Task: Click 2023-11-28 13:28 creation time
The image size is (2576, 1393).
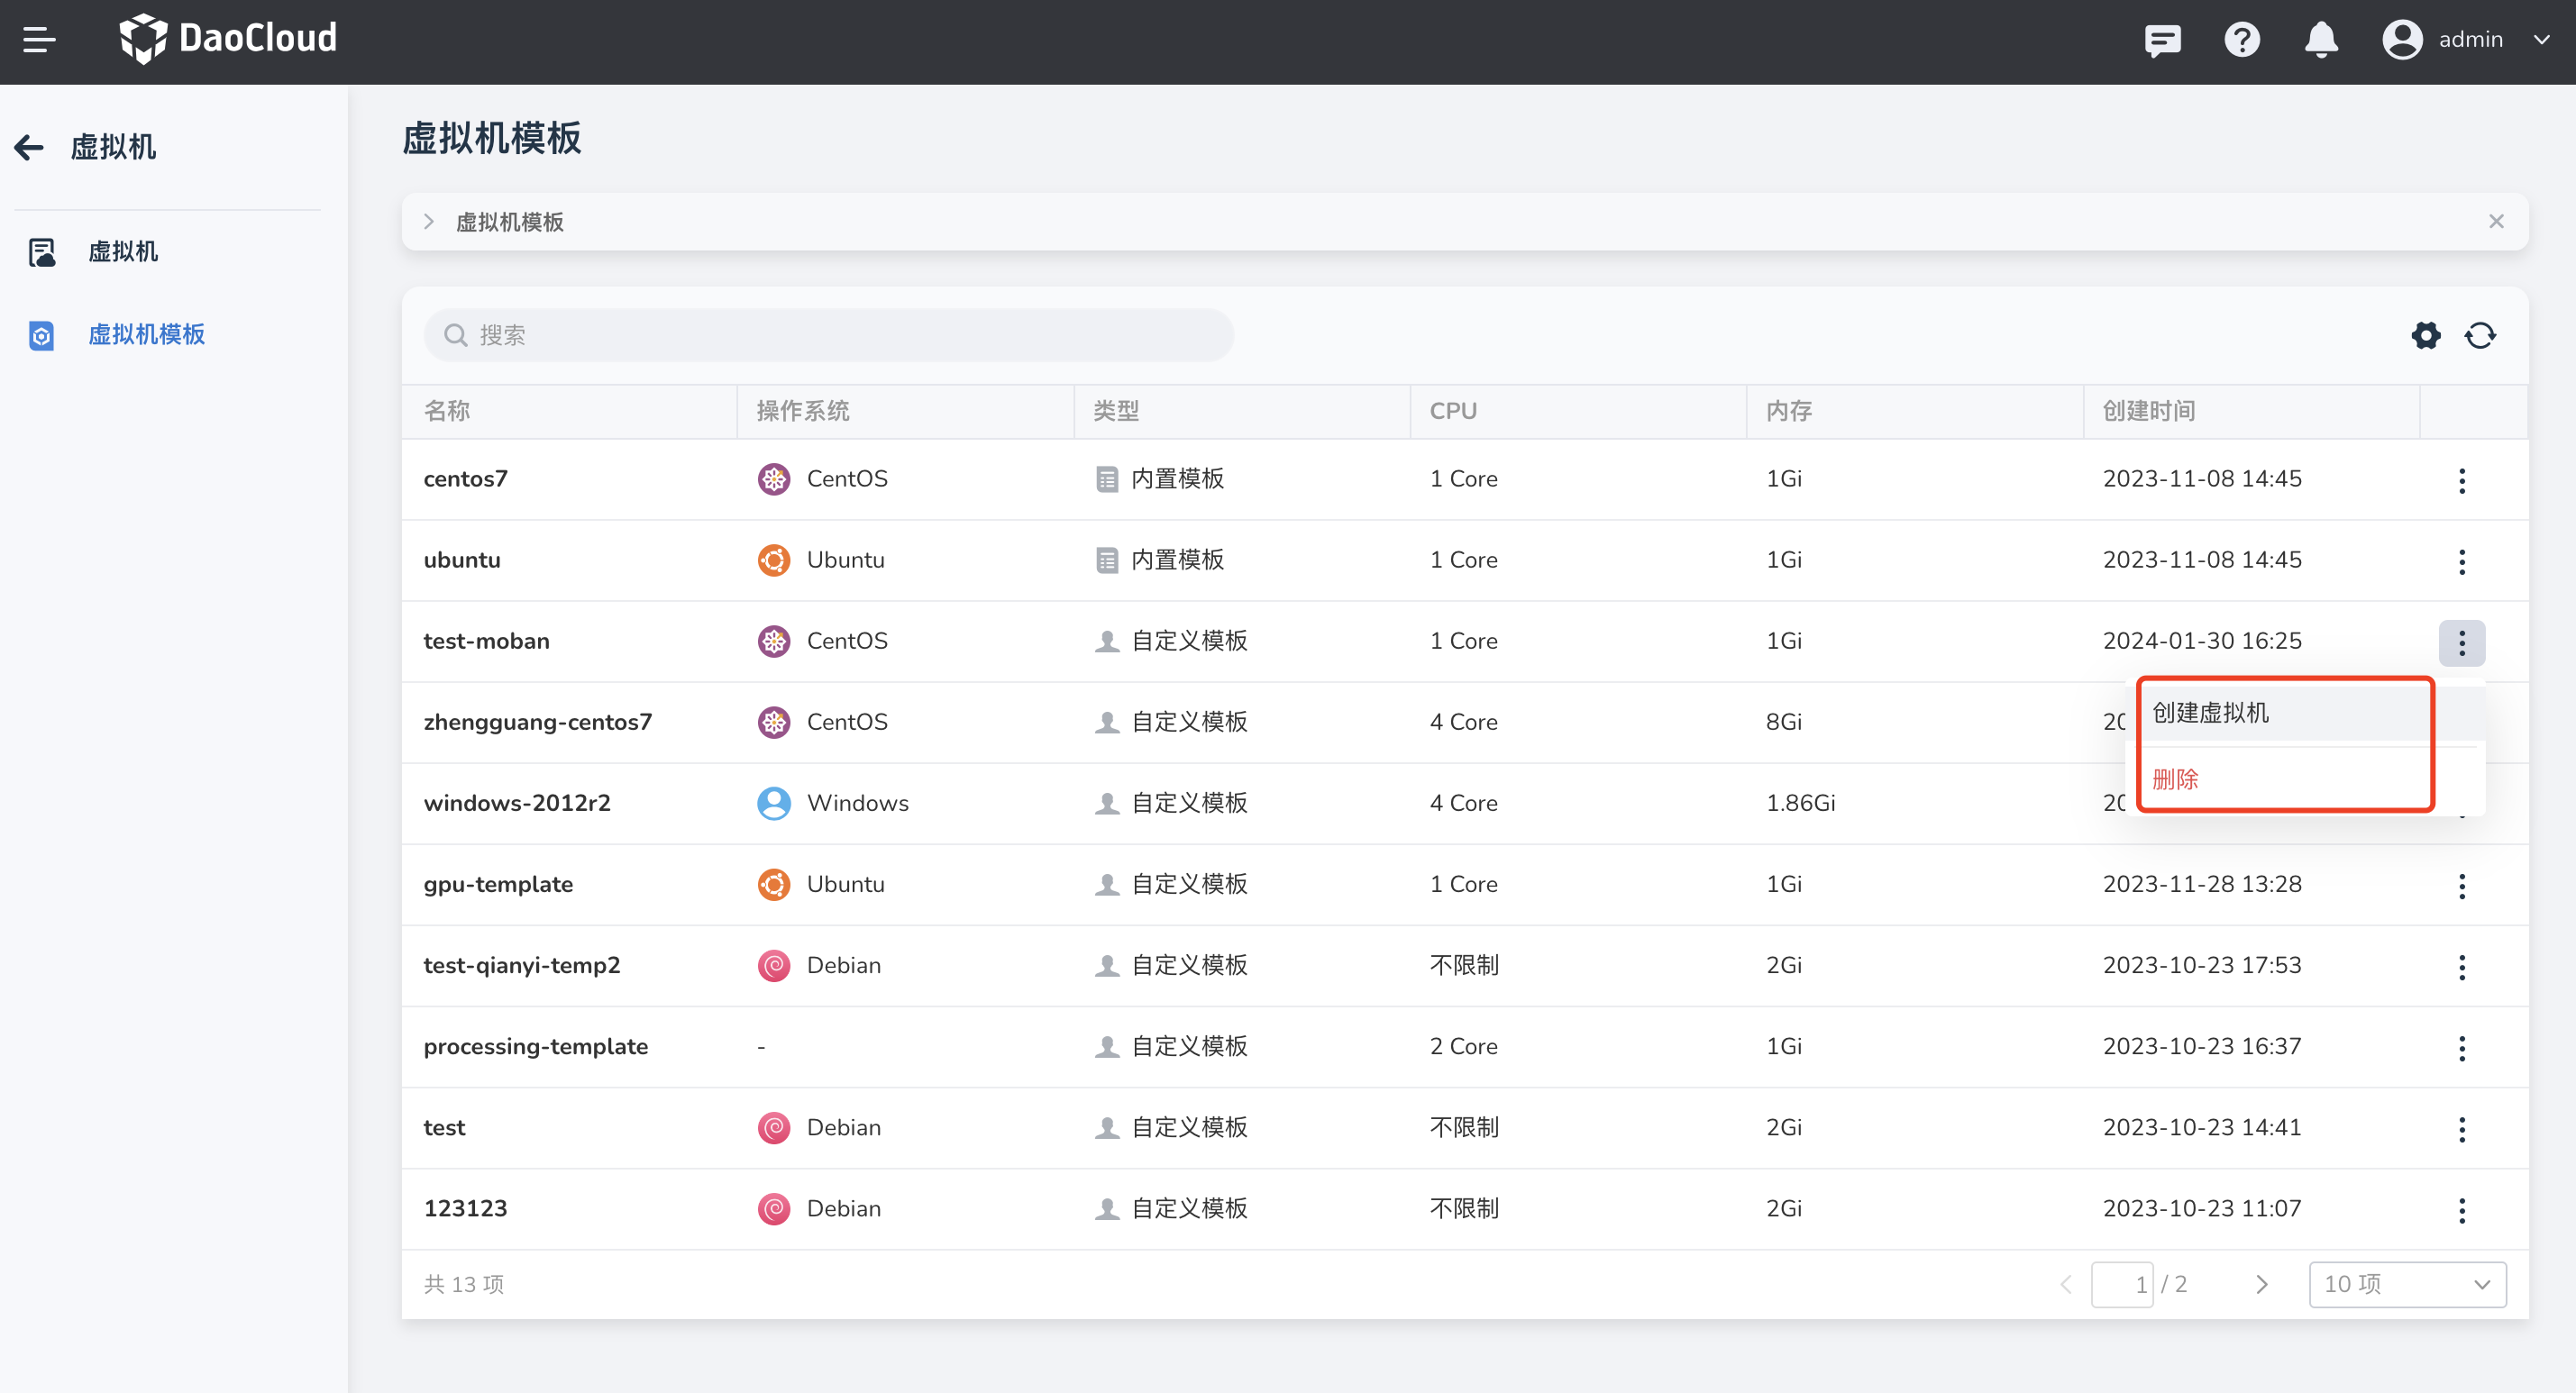Action: 2202,884
